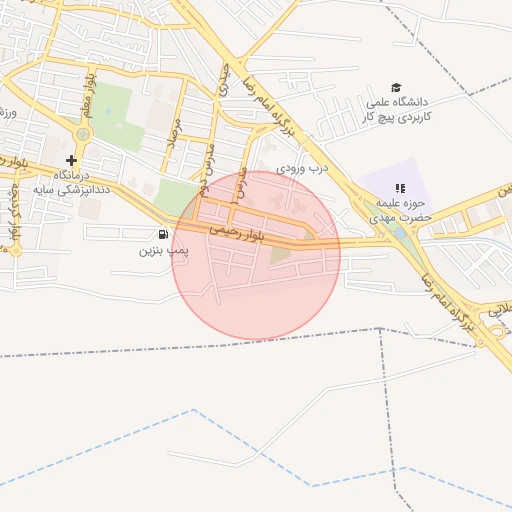Click inside the red shaded circle overlay
Viewport: 512px width, 512px height.
point(256,255)
